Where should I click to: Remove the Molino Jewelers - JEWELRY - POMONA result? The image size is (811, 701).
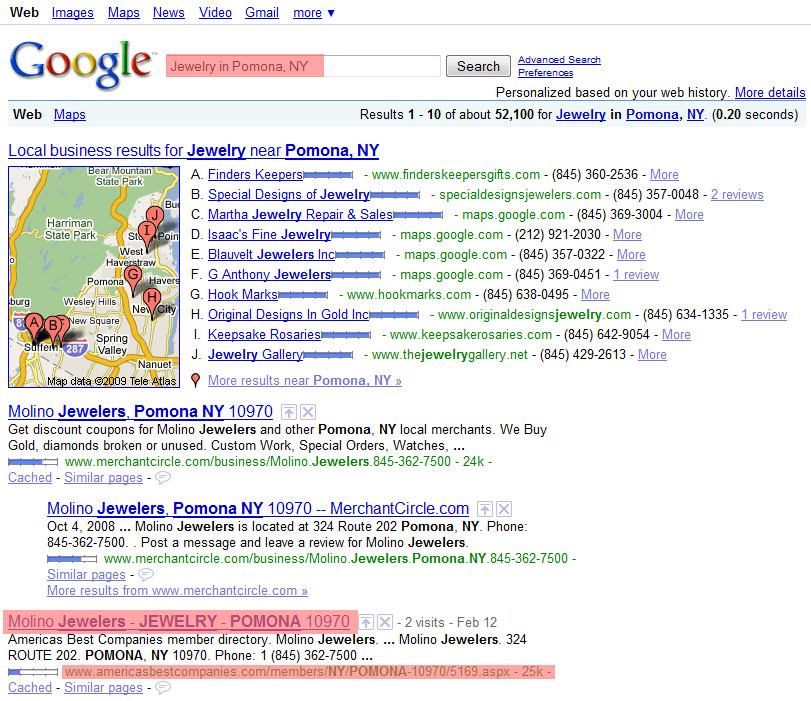pyautogui.click(x=385, y=622)
